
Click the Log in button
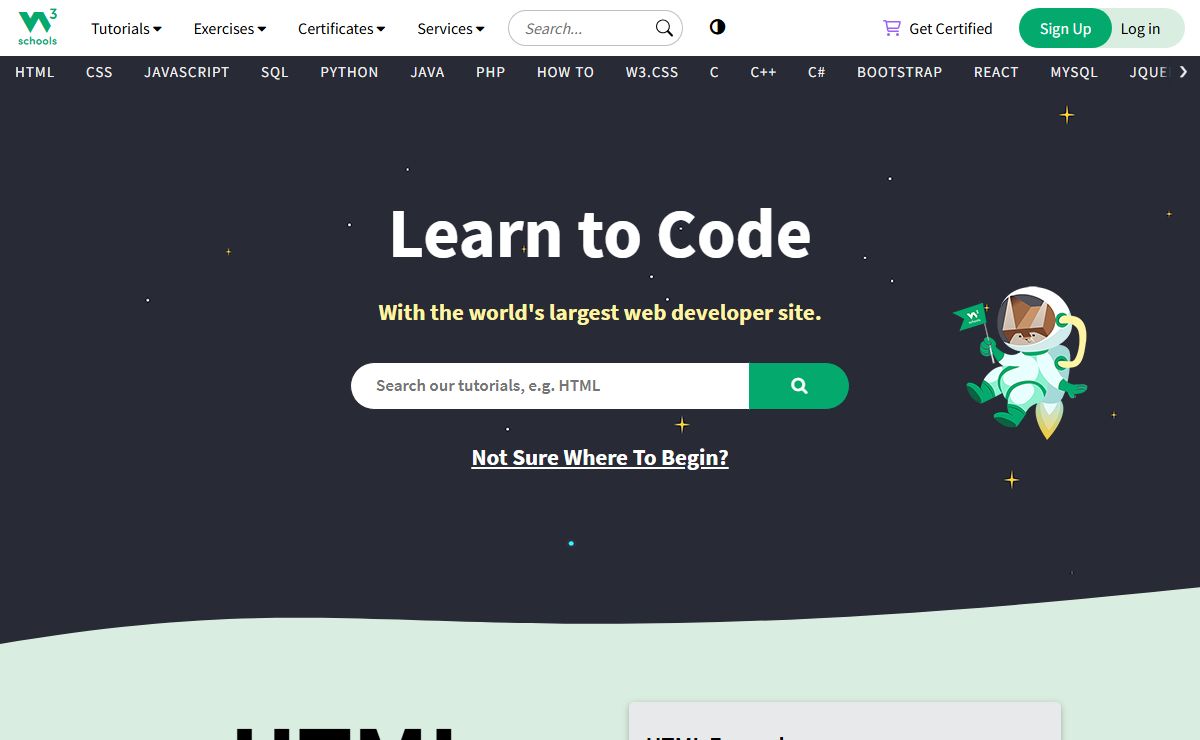[1140, 28]
